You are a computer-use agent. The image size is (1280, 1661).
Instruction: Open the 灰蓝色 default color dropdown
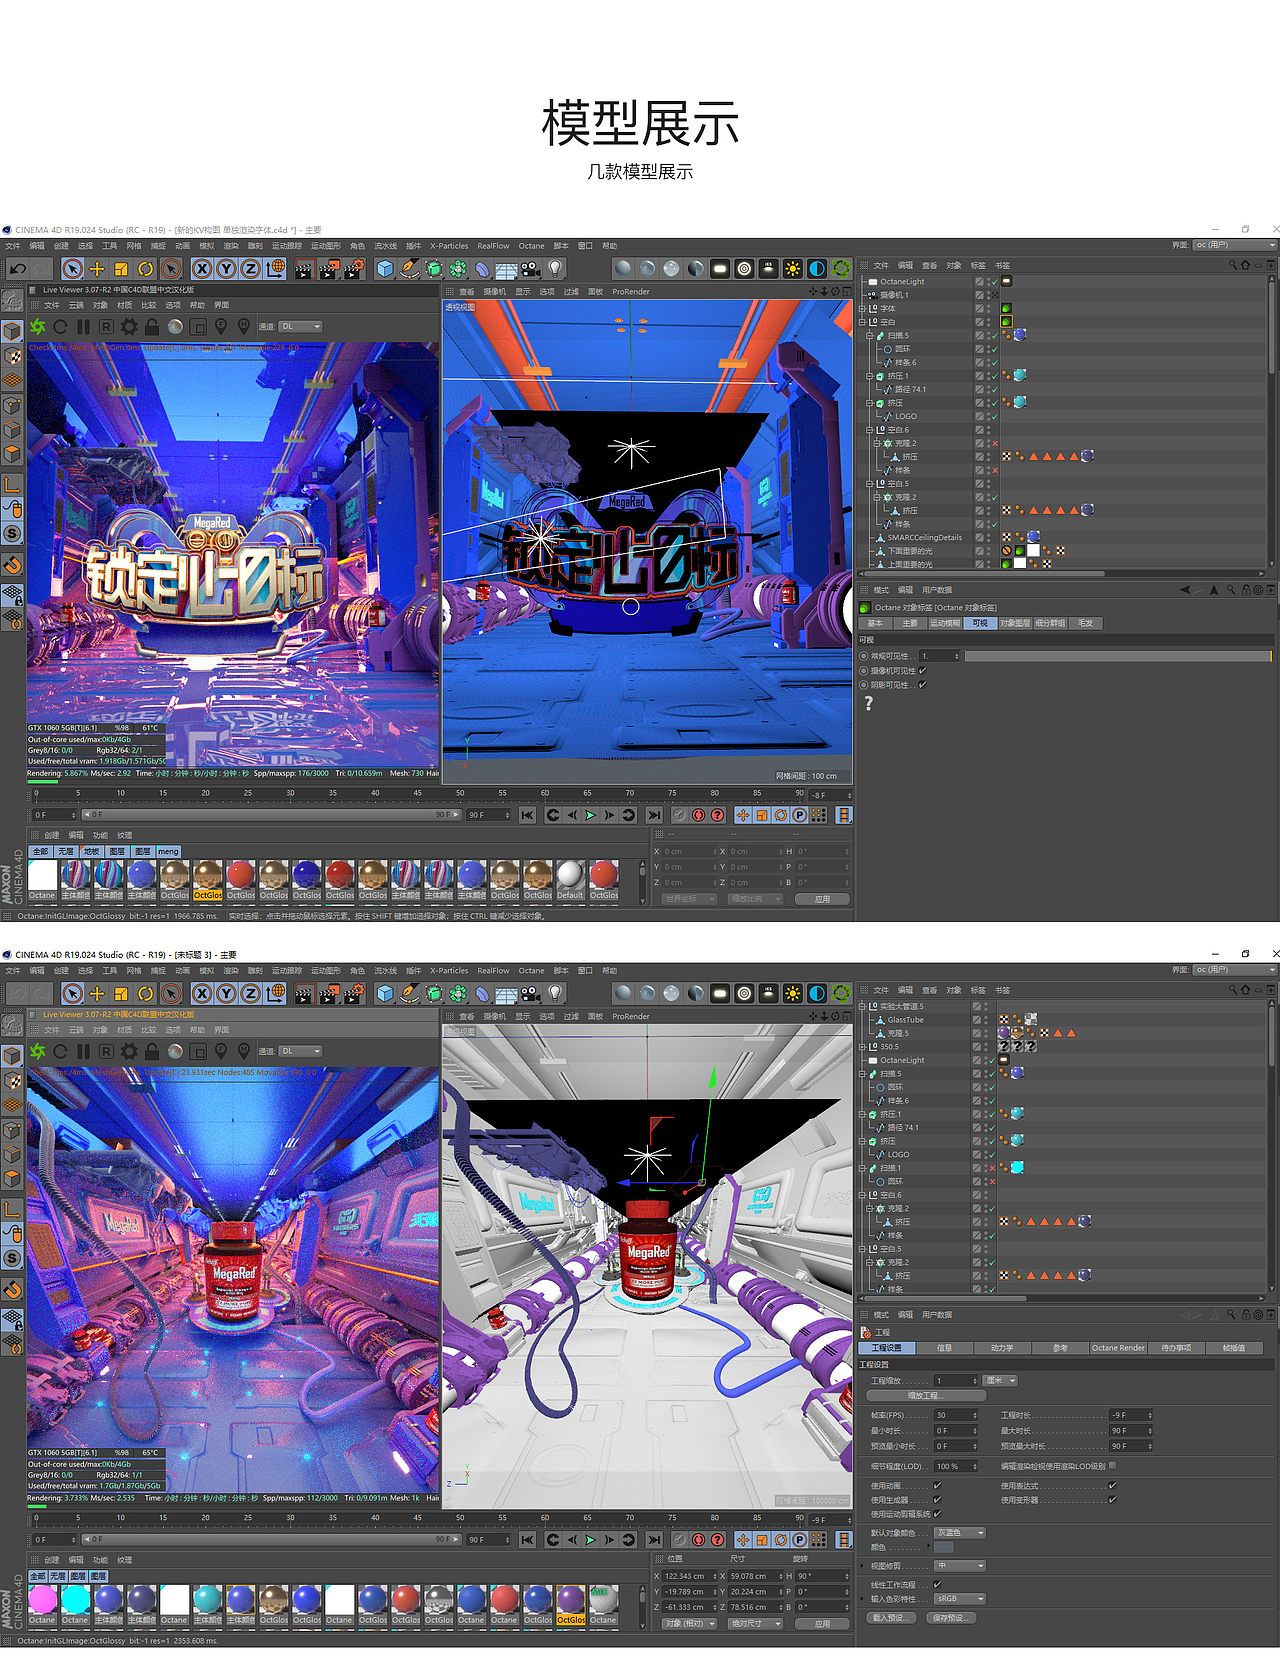(x=960, y=1533)
